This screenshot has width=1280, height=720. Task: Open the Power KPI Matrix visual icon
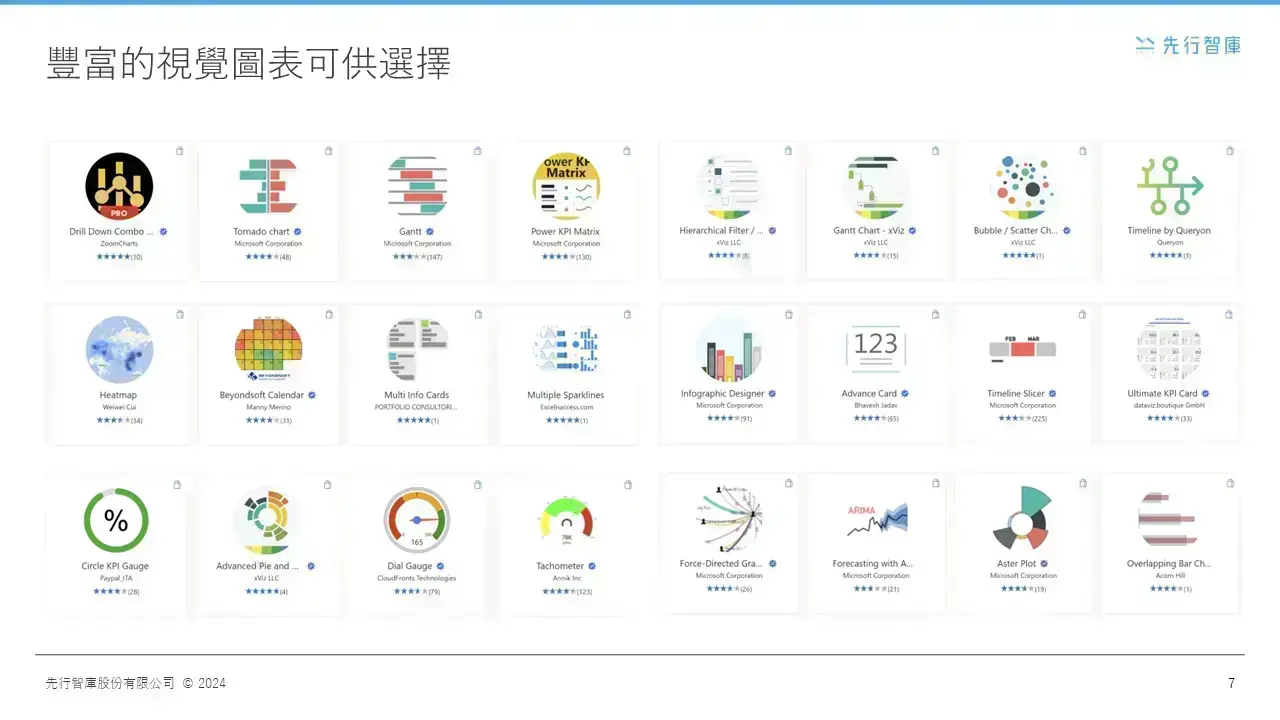tap(566, 187)
